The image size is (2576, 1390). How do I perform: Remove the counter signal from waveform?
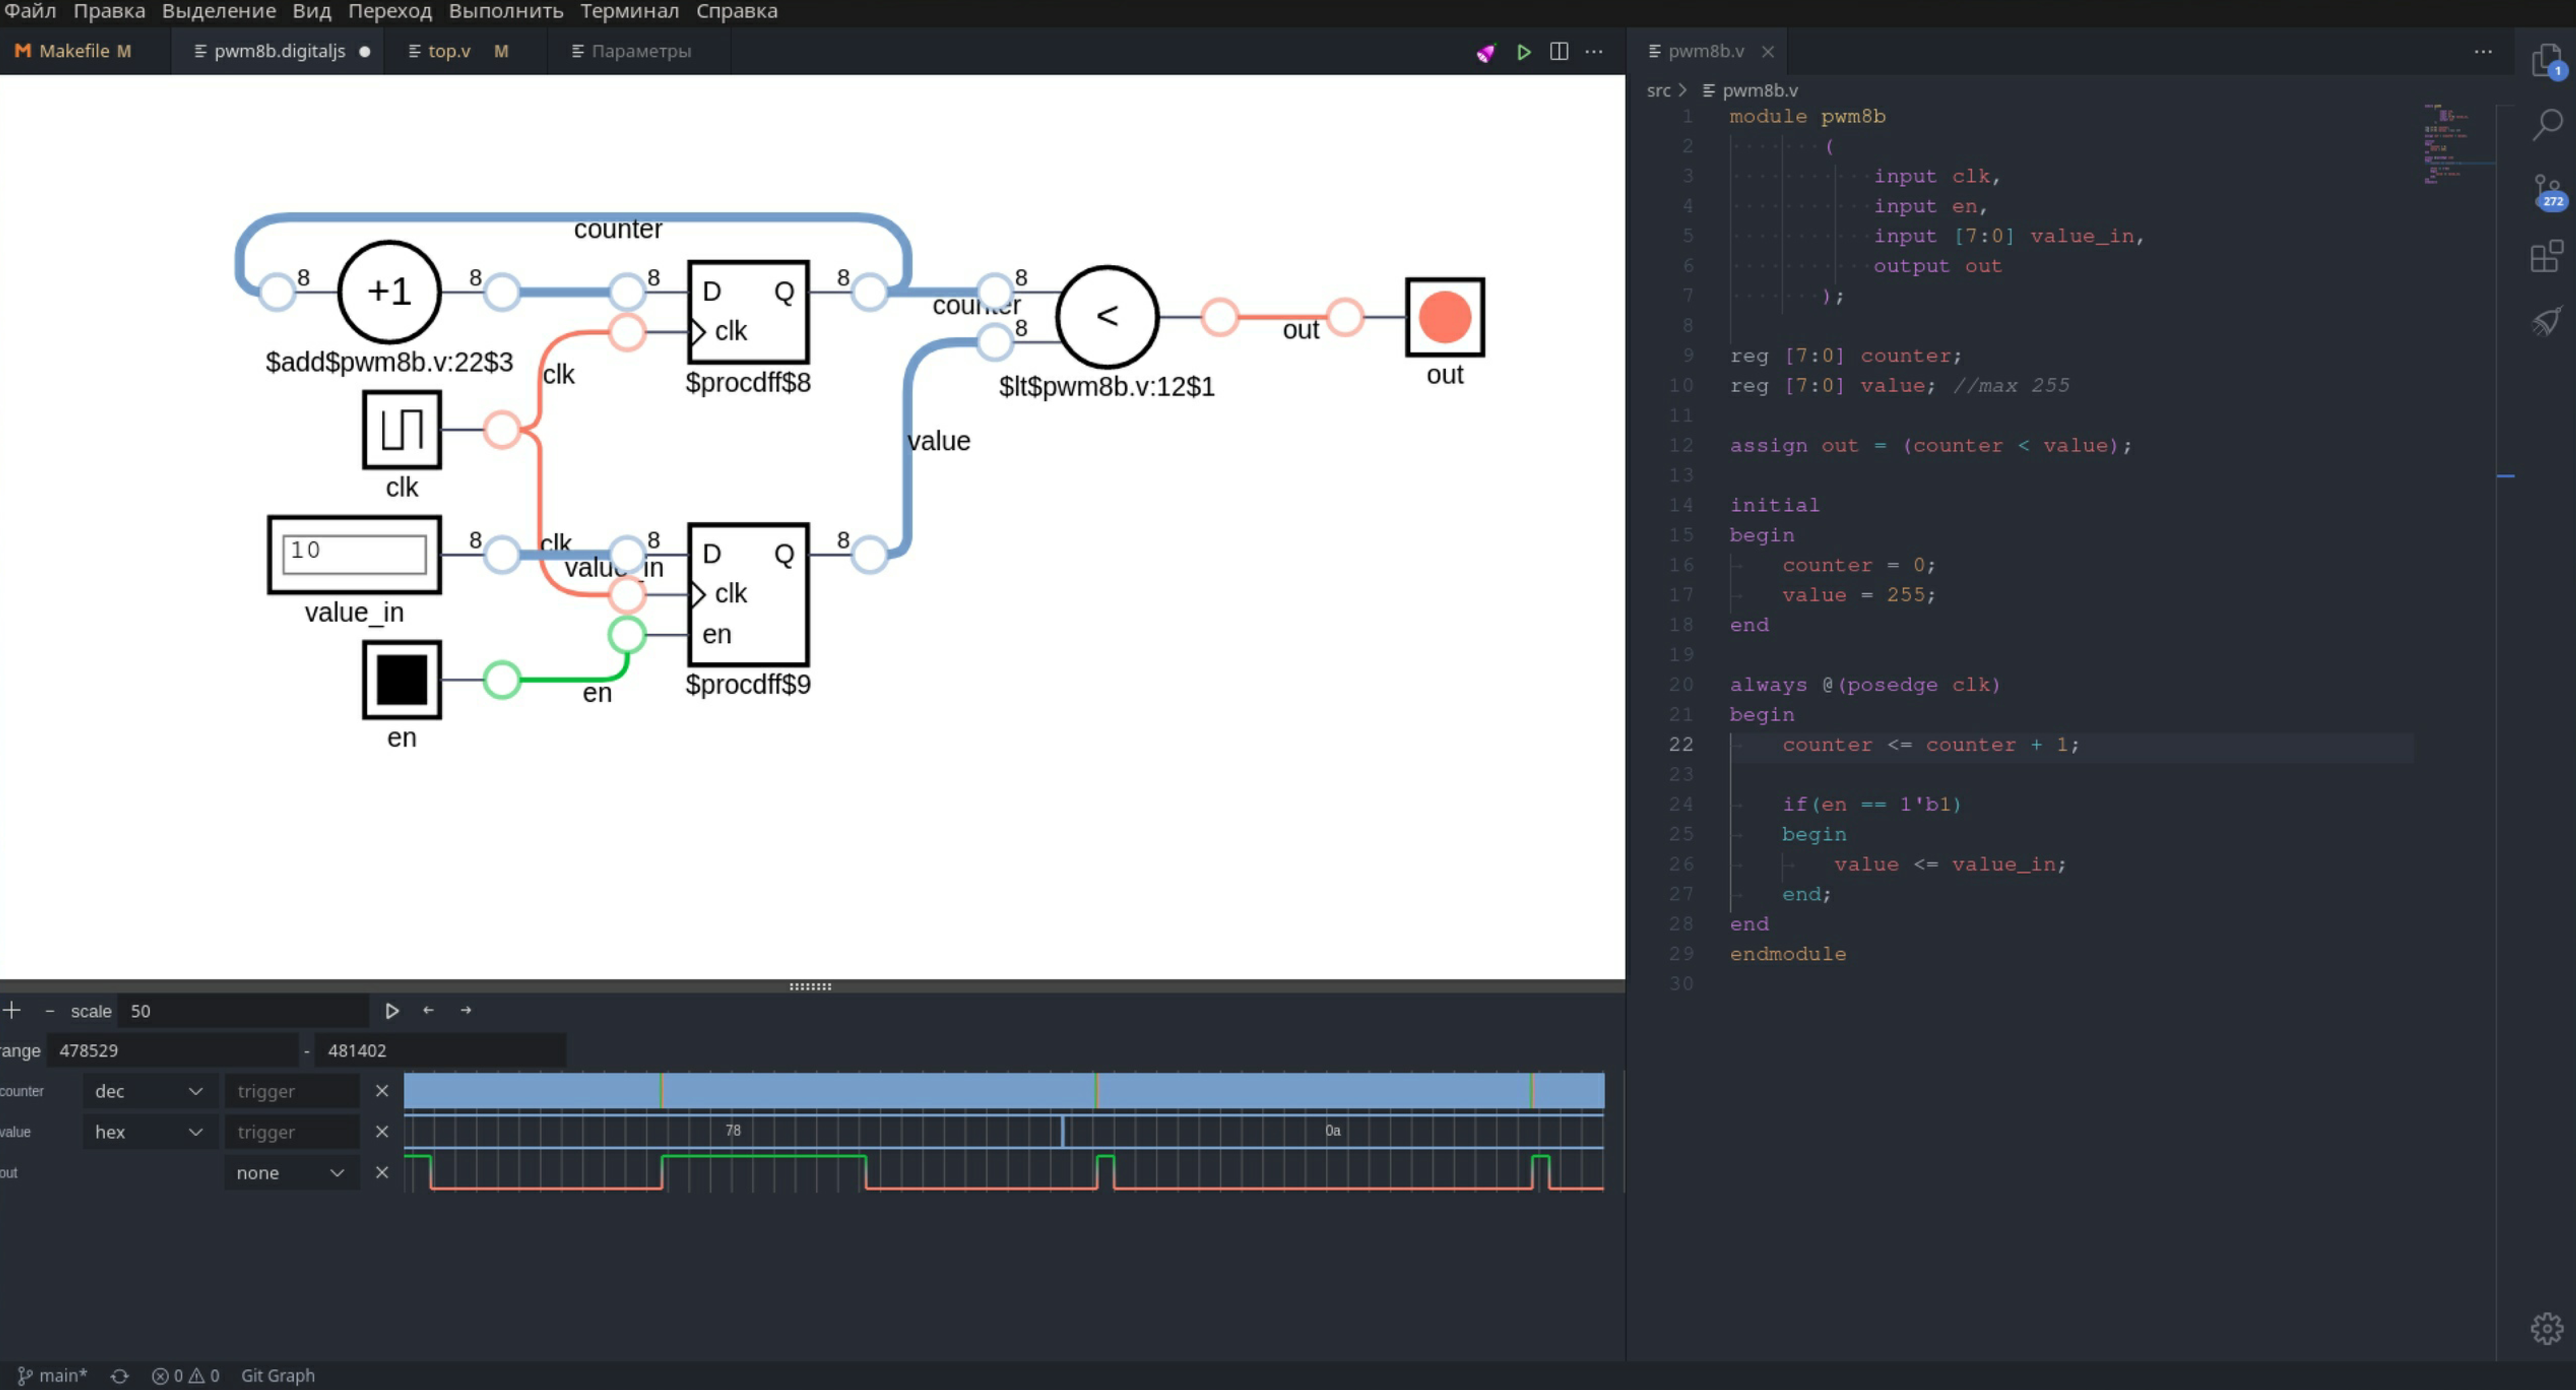382,1091
